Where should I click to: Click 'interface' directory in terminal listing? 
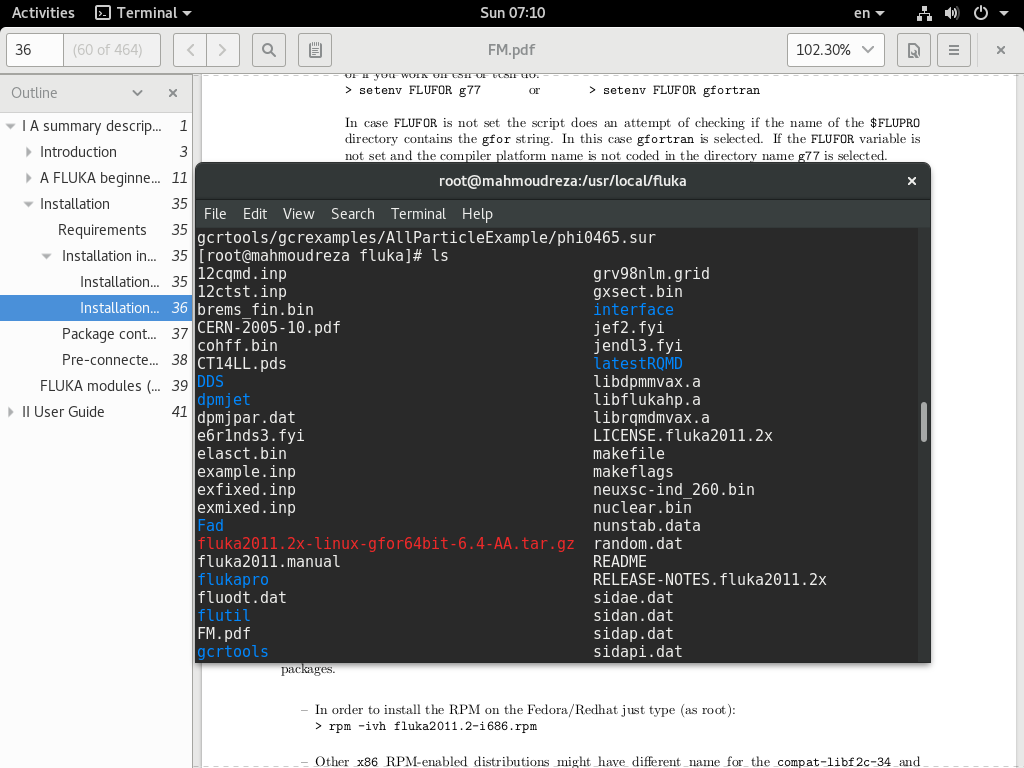633,310
